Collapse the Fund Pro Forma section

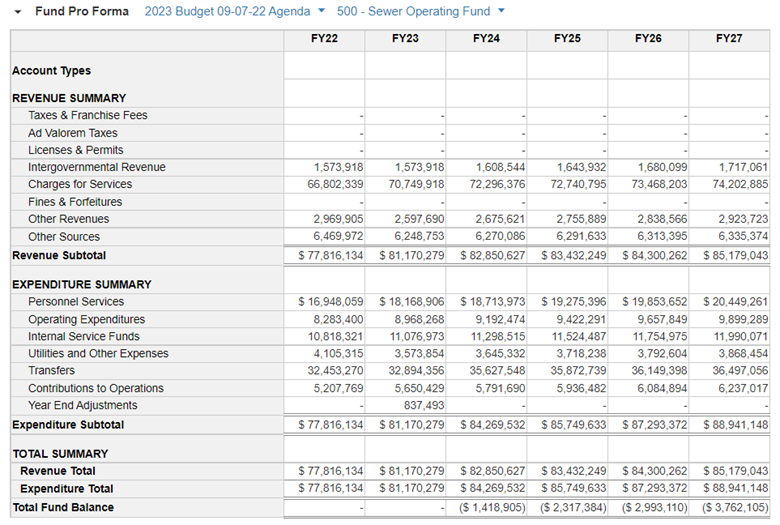pos(17,12)
